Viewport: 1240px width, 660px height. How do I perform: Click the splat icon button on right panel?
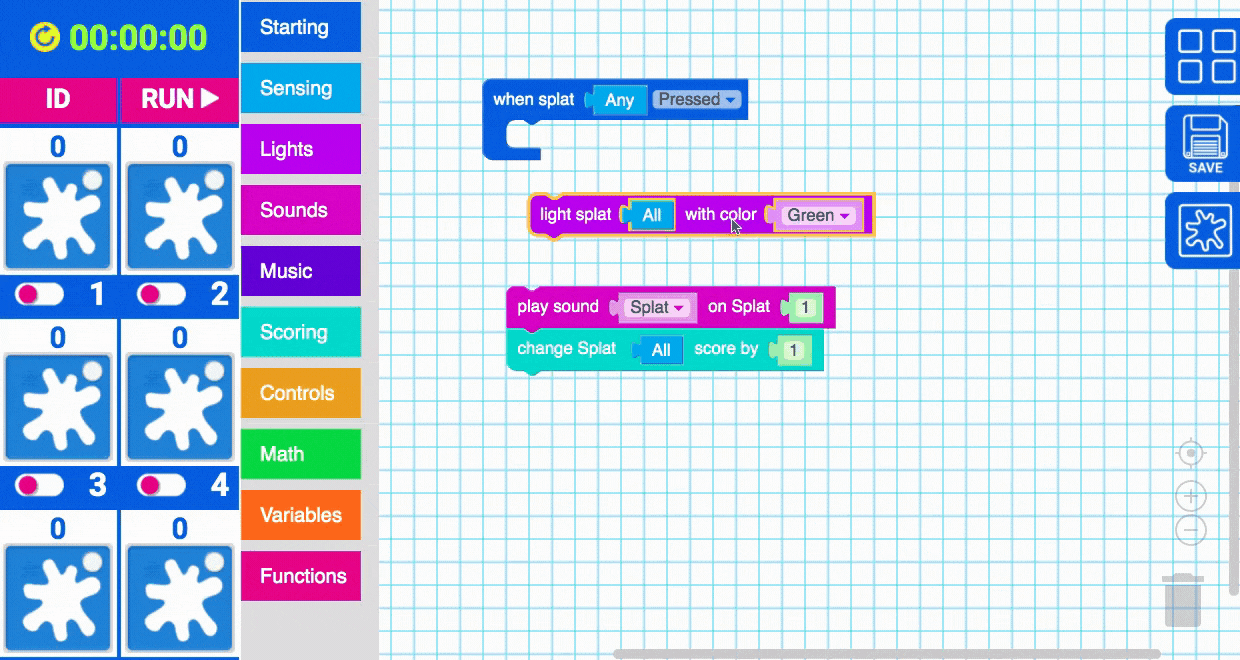click(1205, 232)
